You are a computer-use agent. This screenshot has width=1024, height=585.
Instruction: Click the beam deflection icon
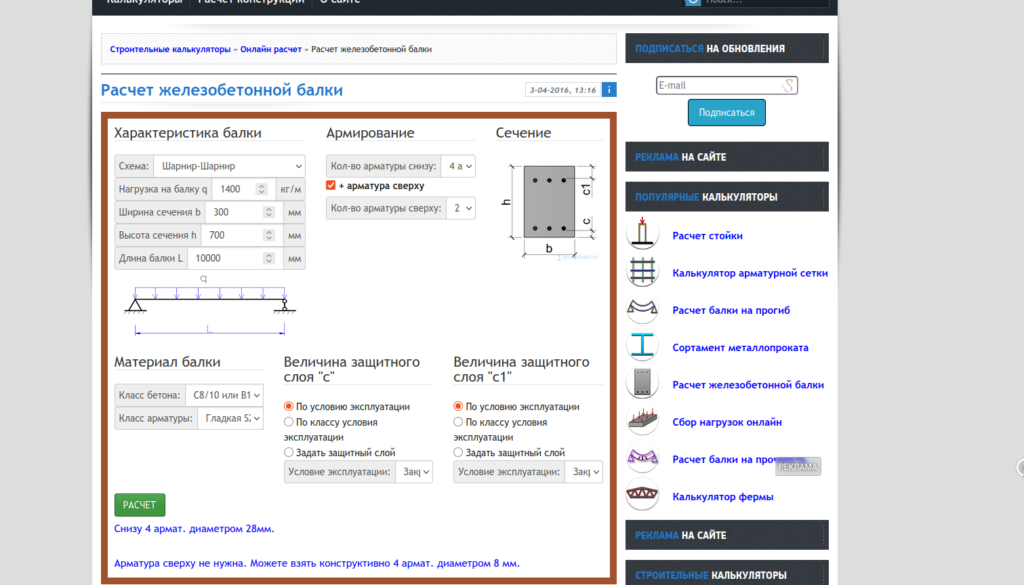point(642,310)
